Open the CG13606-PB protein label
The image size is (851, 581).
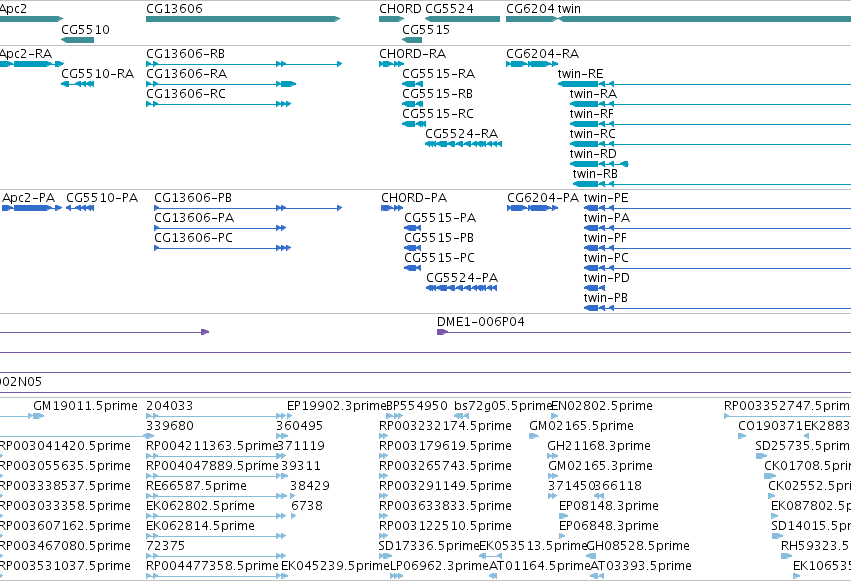(193, 198)
